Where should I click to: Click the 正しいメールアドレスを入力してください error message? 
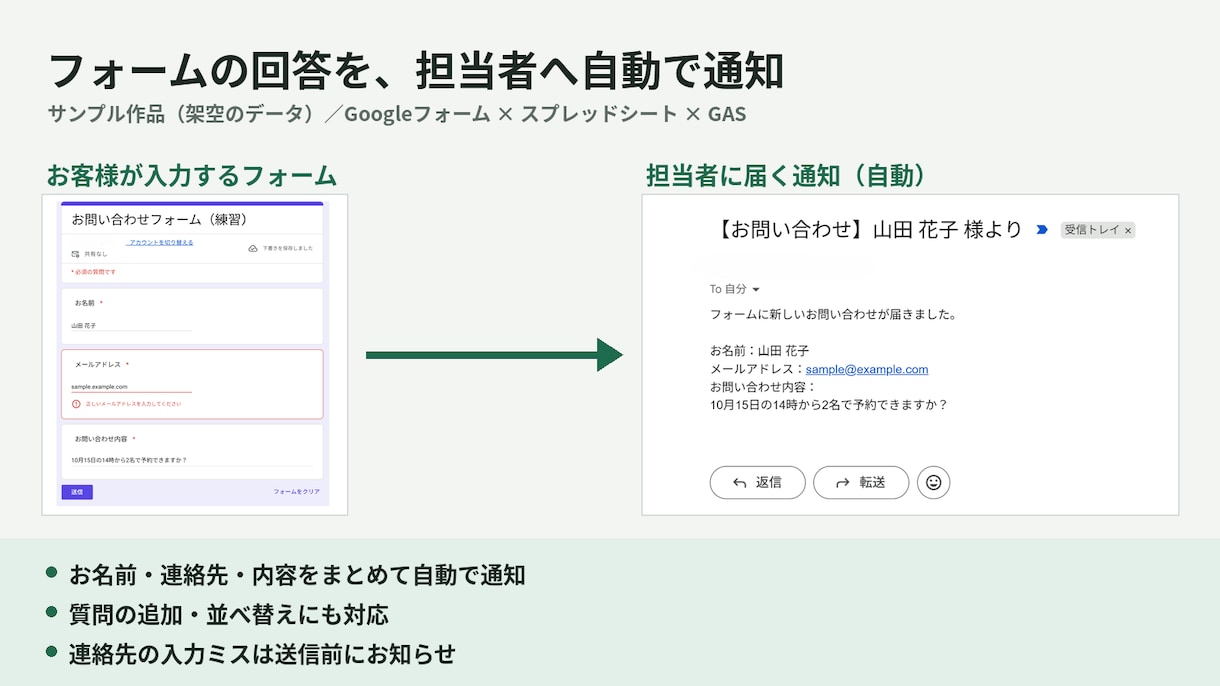[133, 404]
